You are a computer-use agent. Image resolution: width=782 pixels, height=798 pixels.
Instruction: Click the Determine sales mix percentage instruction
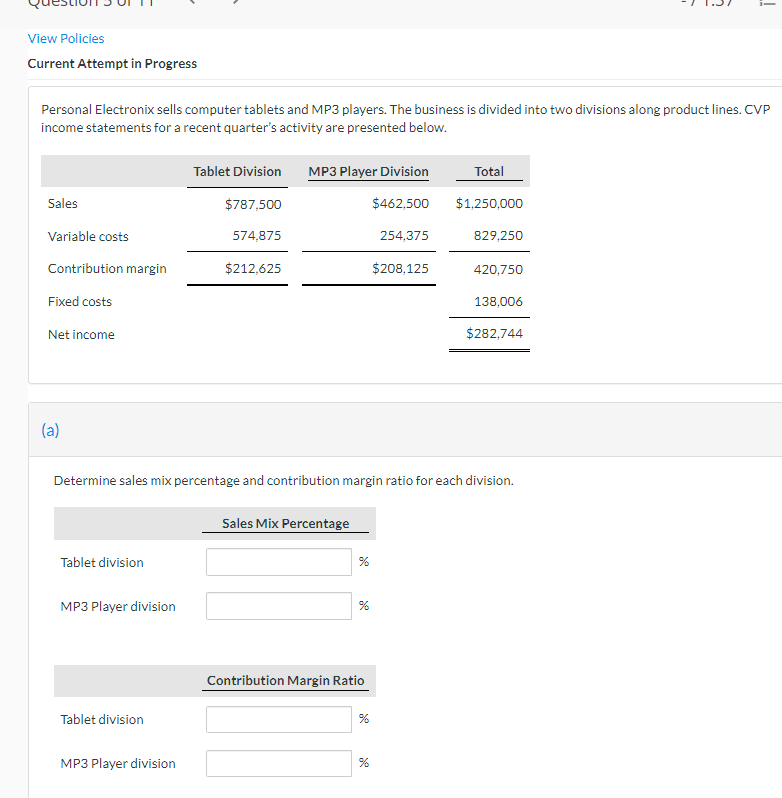pos(283,481)
